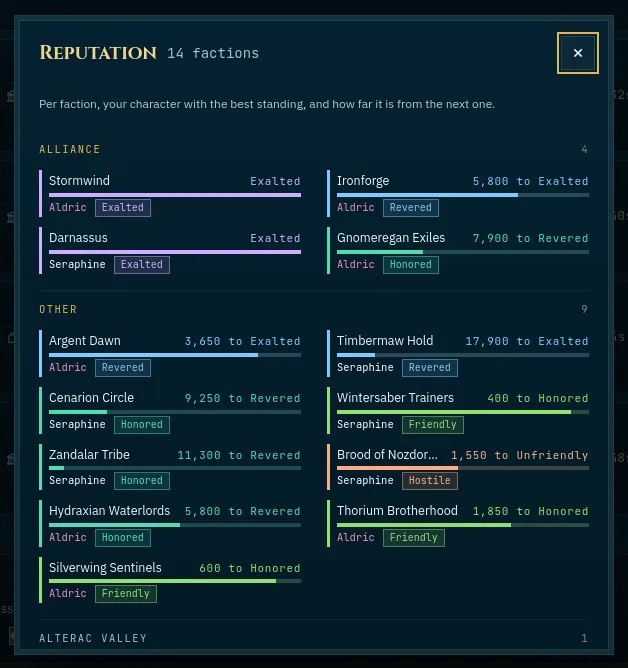The height and width of the screenshot is (668, 628).
Task: Close the Reputation dialog with the X
Action: (577, 53)
